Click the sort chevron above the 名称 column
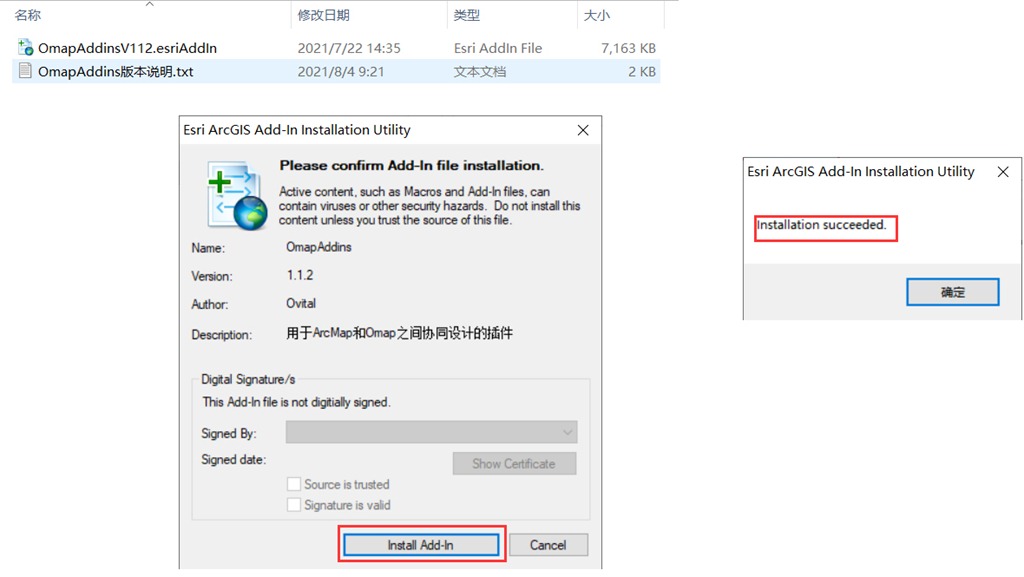Screen dimensions: 1024x577 pyautogui.click(x=150, y=4)
